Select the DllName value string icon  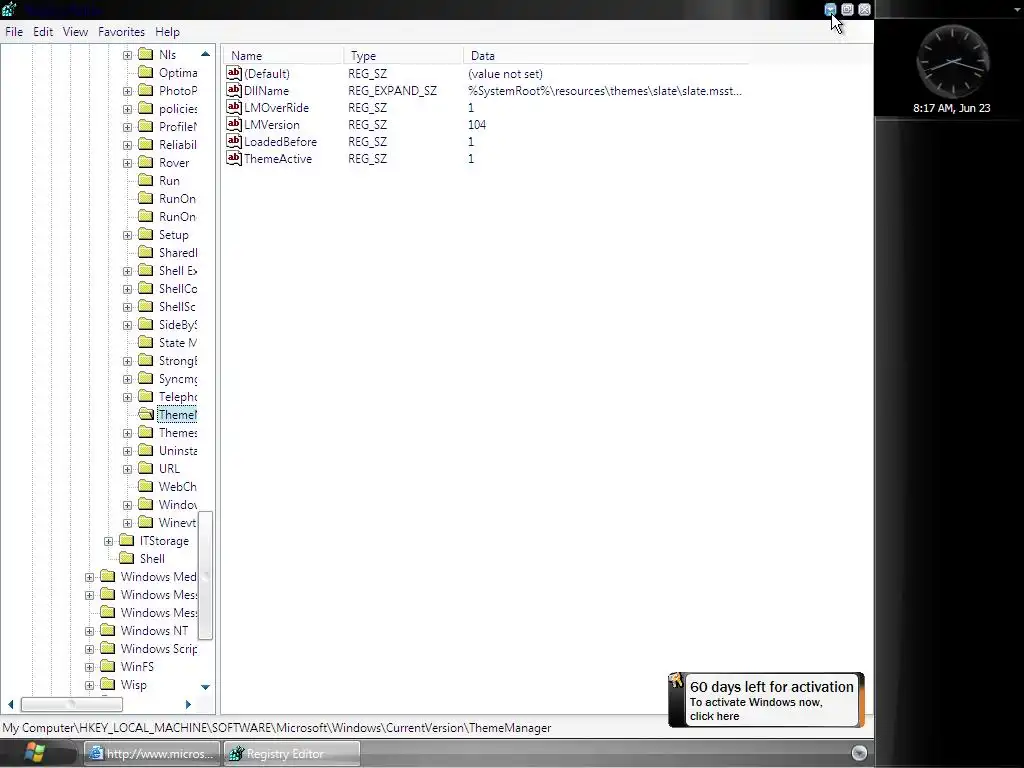coord(234,89)
